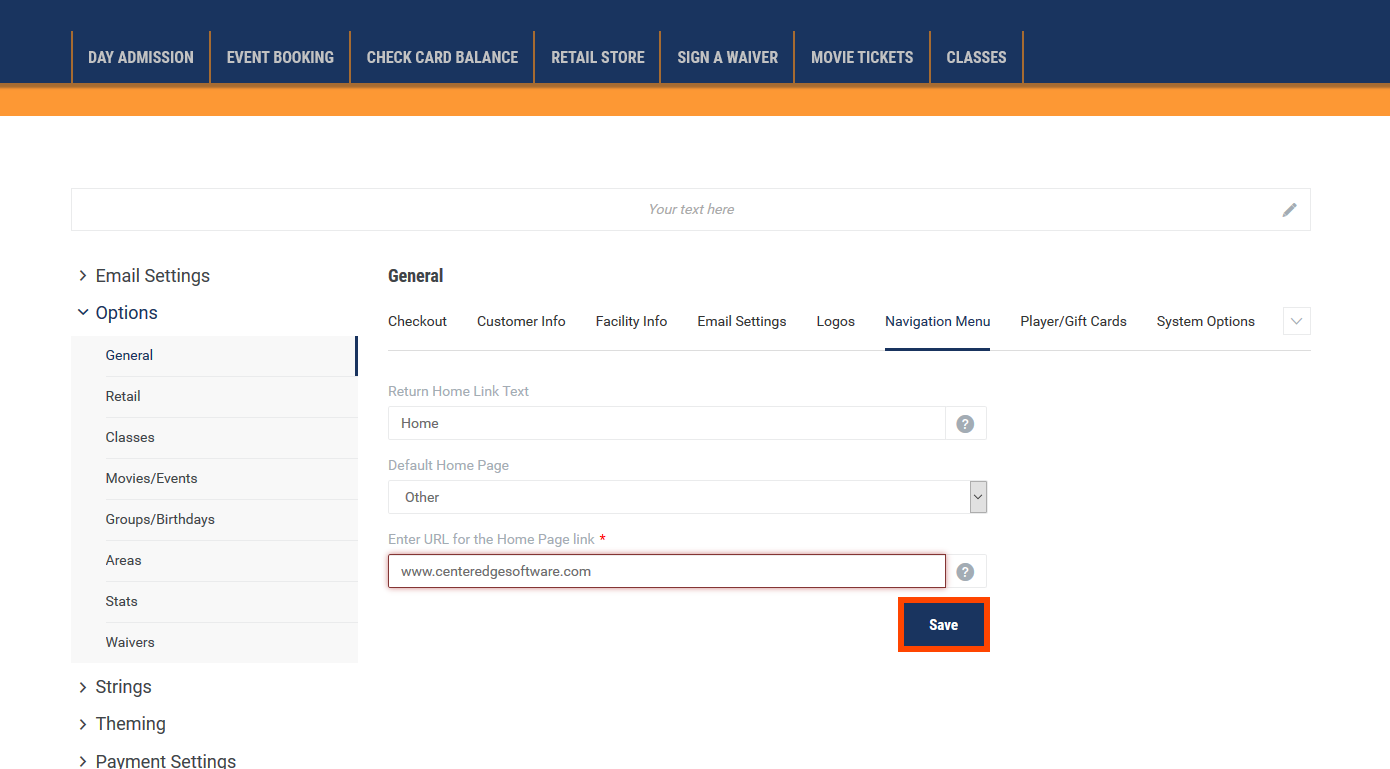Open Event Booking in the top navigation
The width and height of the screenshot is (1390, 769).
pyautogui.click(x=280, y=57)
